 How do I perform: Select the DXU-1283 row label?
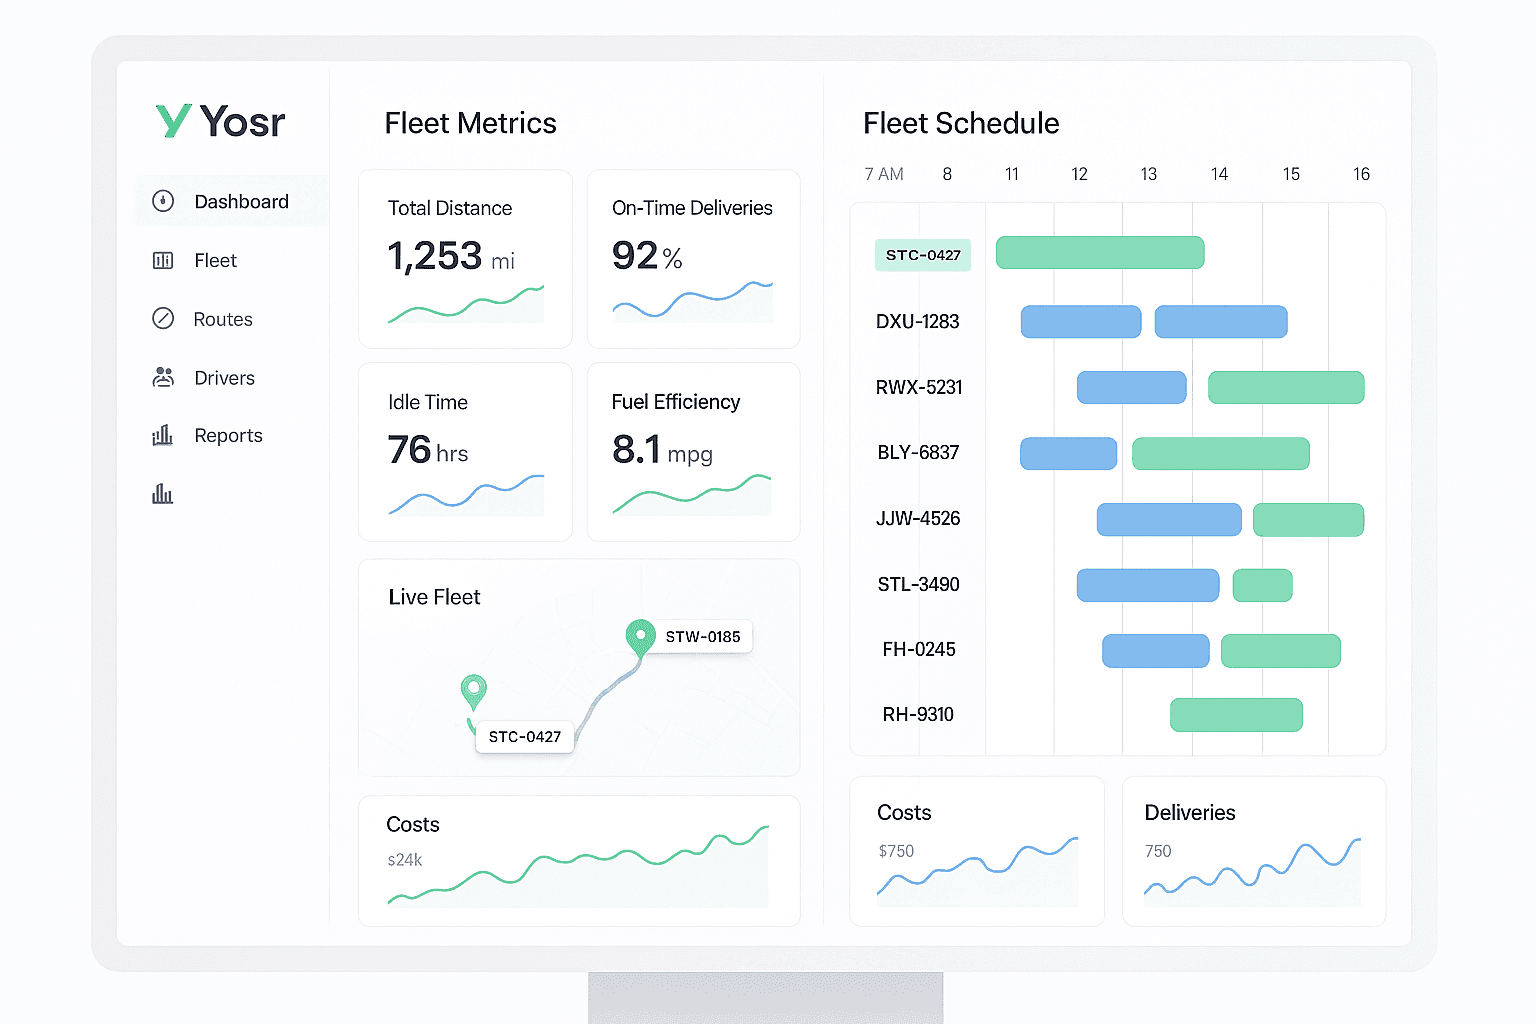coord(917,322)
